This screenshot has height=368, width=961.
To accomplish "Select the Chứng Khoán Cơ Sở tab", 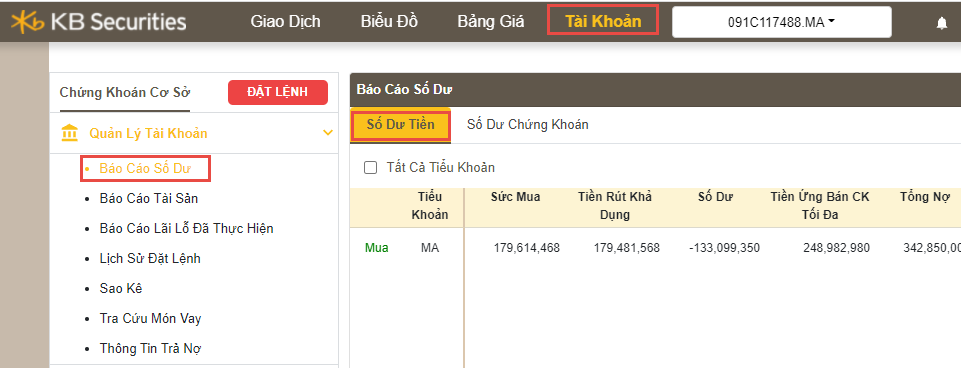I will point(125,93).
